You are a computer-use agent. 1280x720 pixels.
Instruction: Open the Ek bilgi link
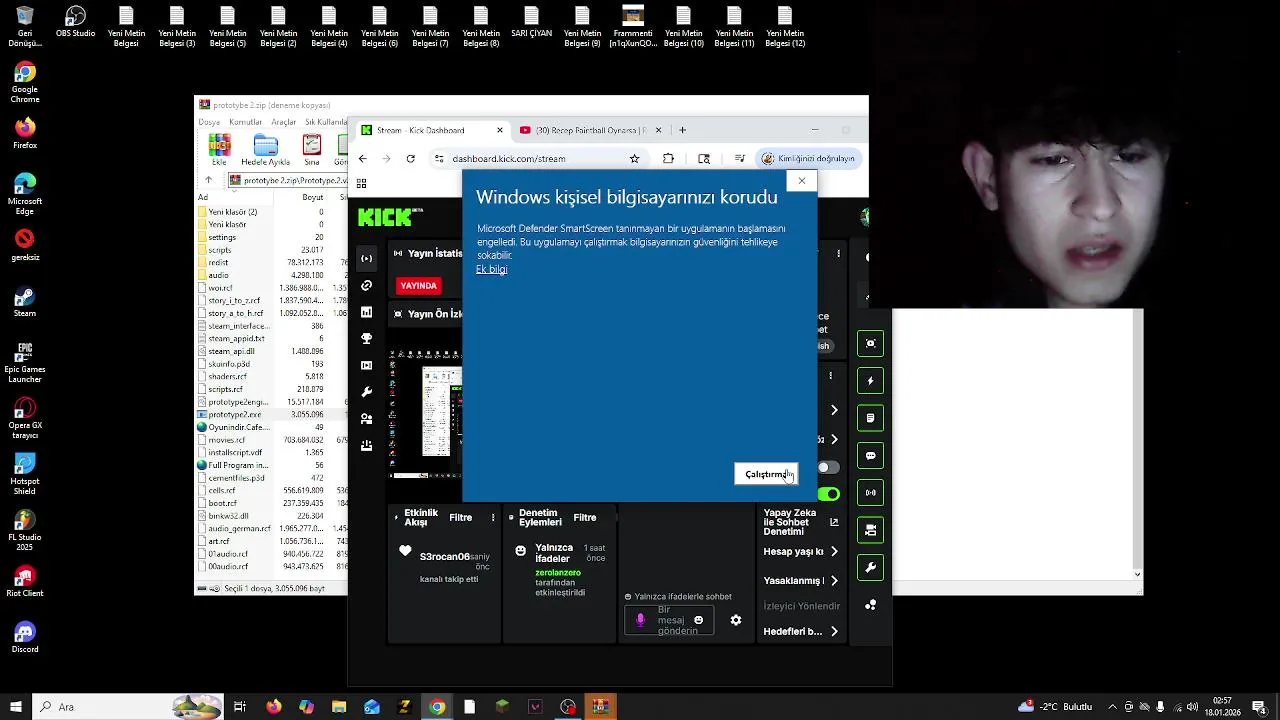(x=491, y=269)
